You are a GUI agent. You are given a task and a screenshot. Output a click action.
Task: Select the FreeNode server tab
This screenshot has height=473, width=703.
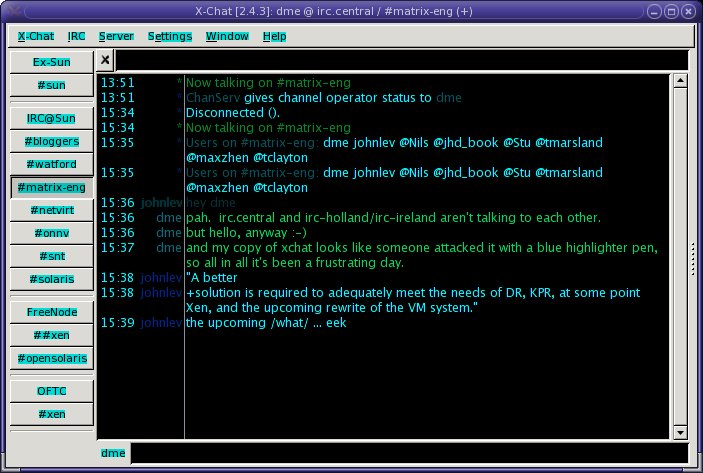[x=52, y=312]
